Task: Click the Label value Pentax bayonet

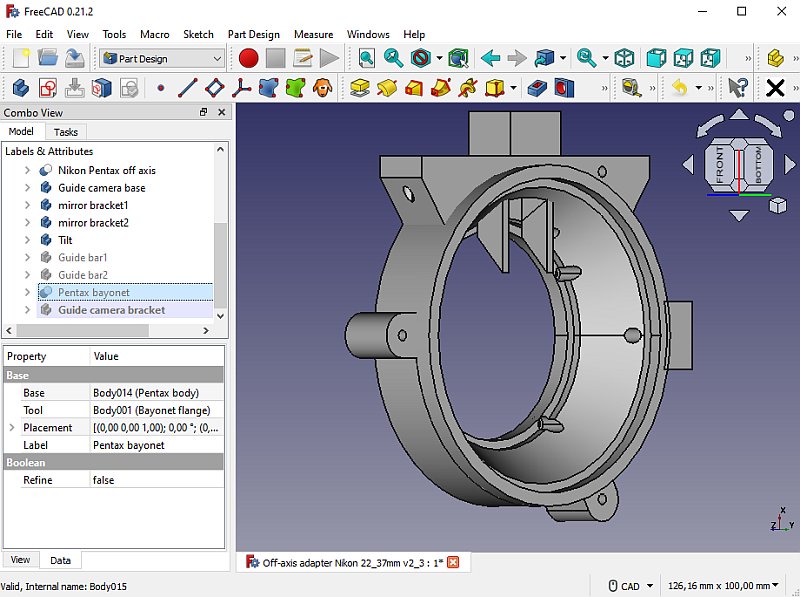Action: (x=157, y=445)
